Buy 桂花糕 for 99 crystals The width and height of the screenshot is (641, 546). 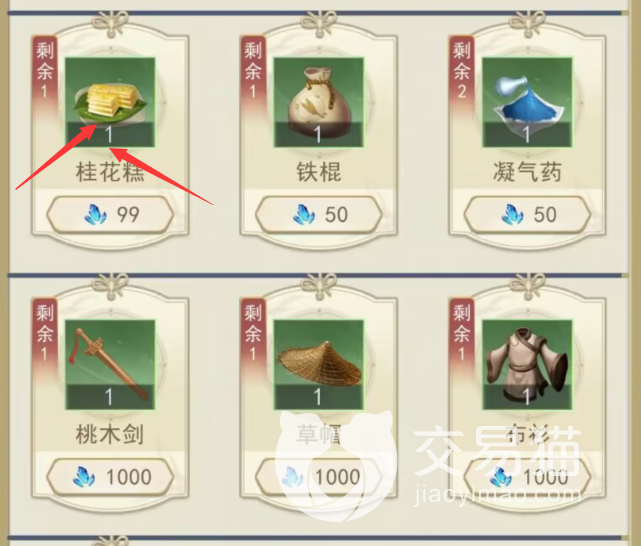(110, 215)
